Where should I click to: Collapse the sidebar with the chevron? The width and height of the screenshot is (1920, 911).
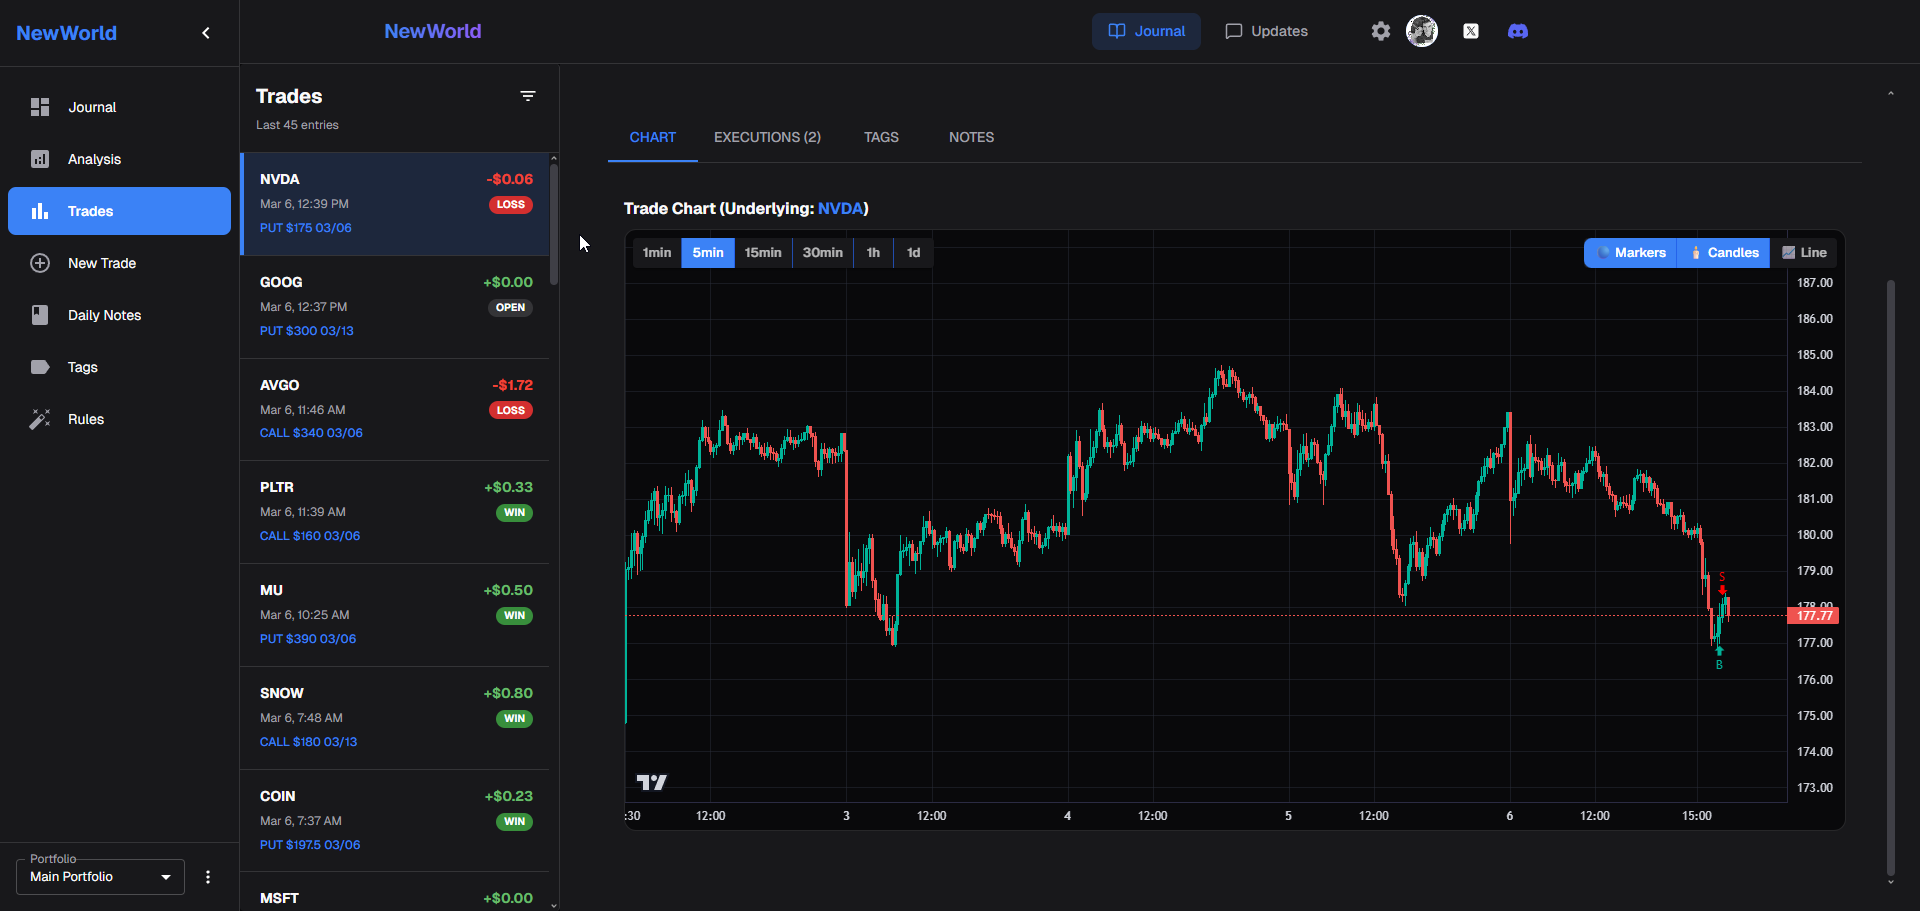click(x=206, y=33)
